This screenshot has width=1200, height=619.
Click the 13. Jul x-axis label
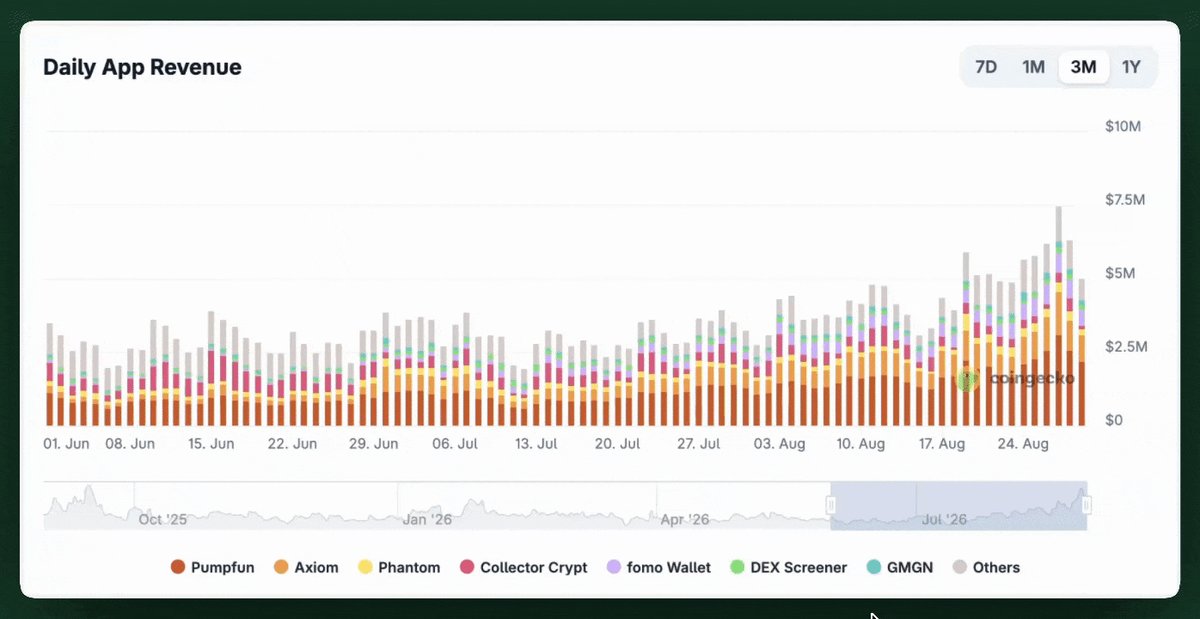[x=534, y=443]
